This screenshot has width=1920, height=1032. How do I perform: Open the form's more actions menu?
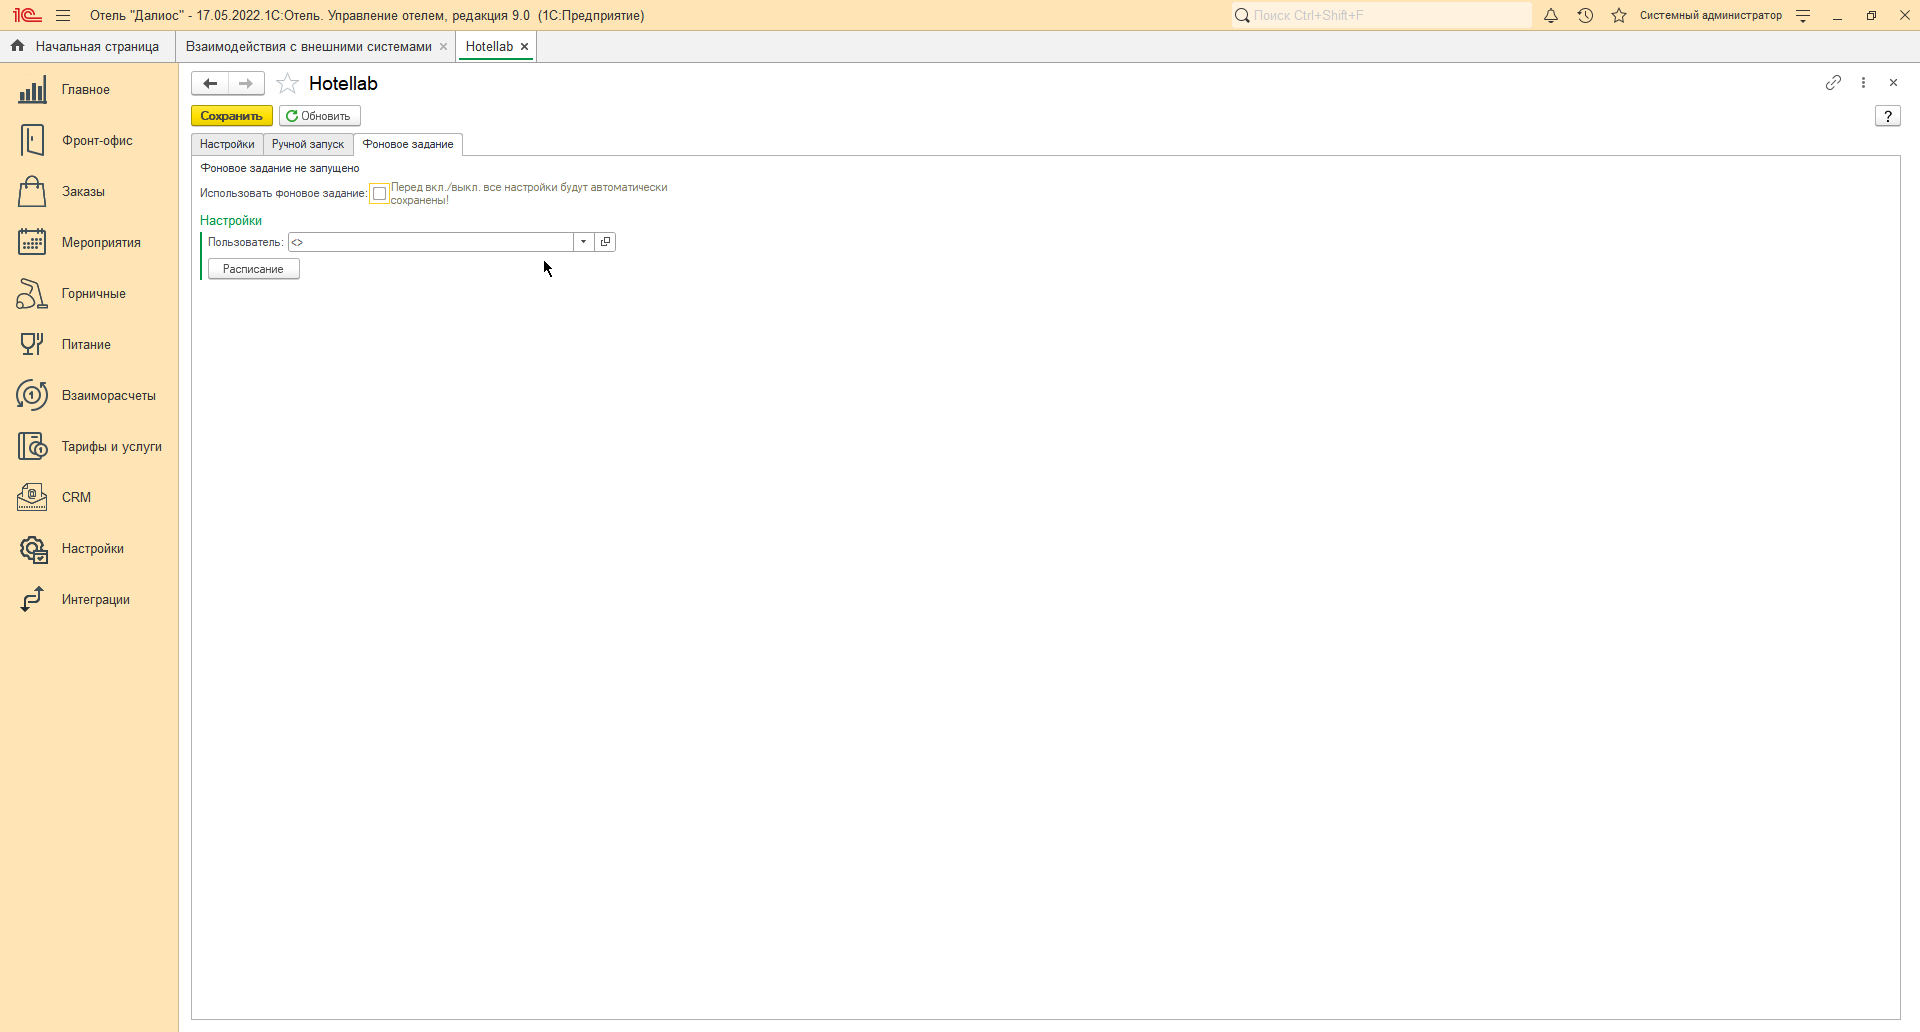pyautogui.click(x=1863, y=83)
